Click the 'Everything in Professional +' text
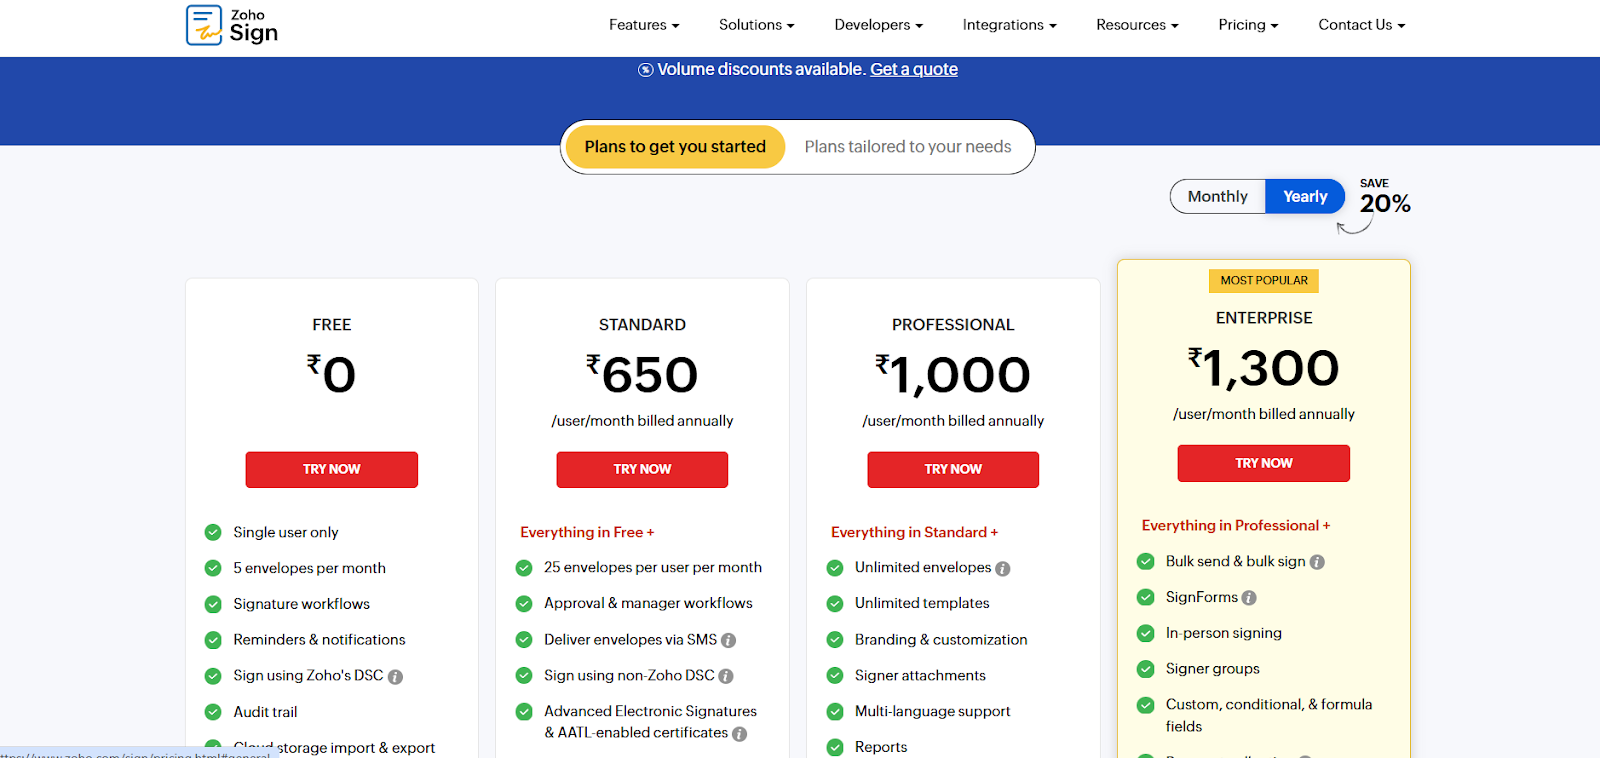Image resolution: width=1600 pixels, height=758 pixels. pyautogui.click(x=1236, y=526)
